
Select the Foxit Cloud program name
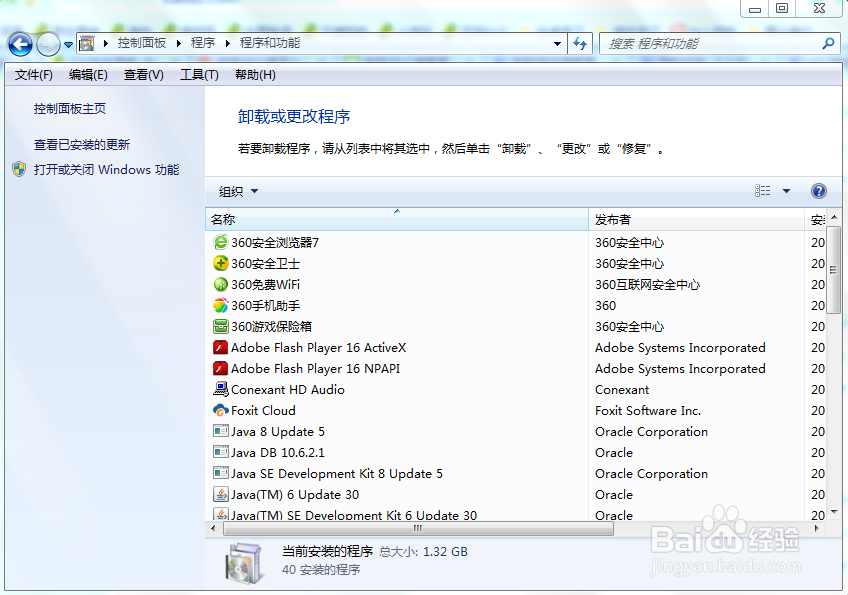(263, 411)
